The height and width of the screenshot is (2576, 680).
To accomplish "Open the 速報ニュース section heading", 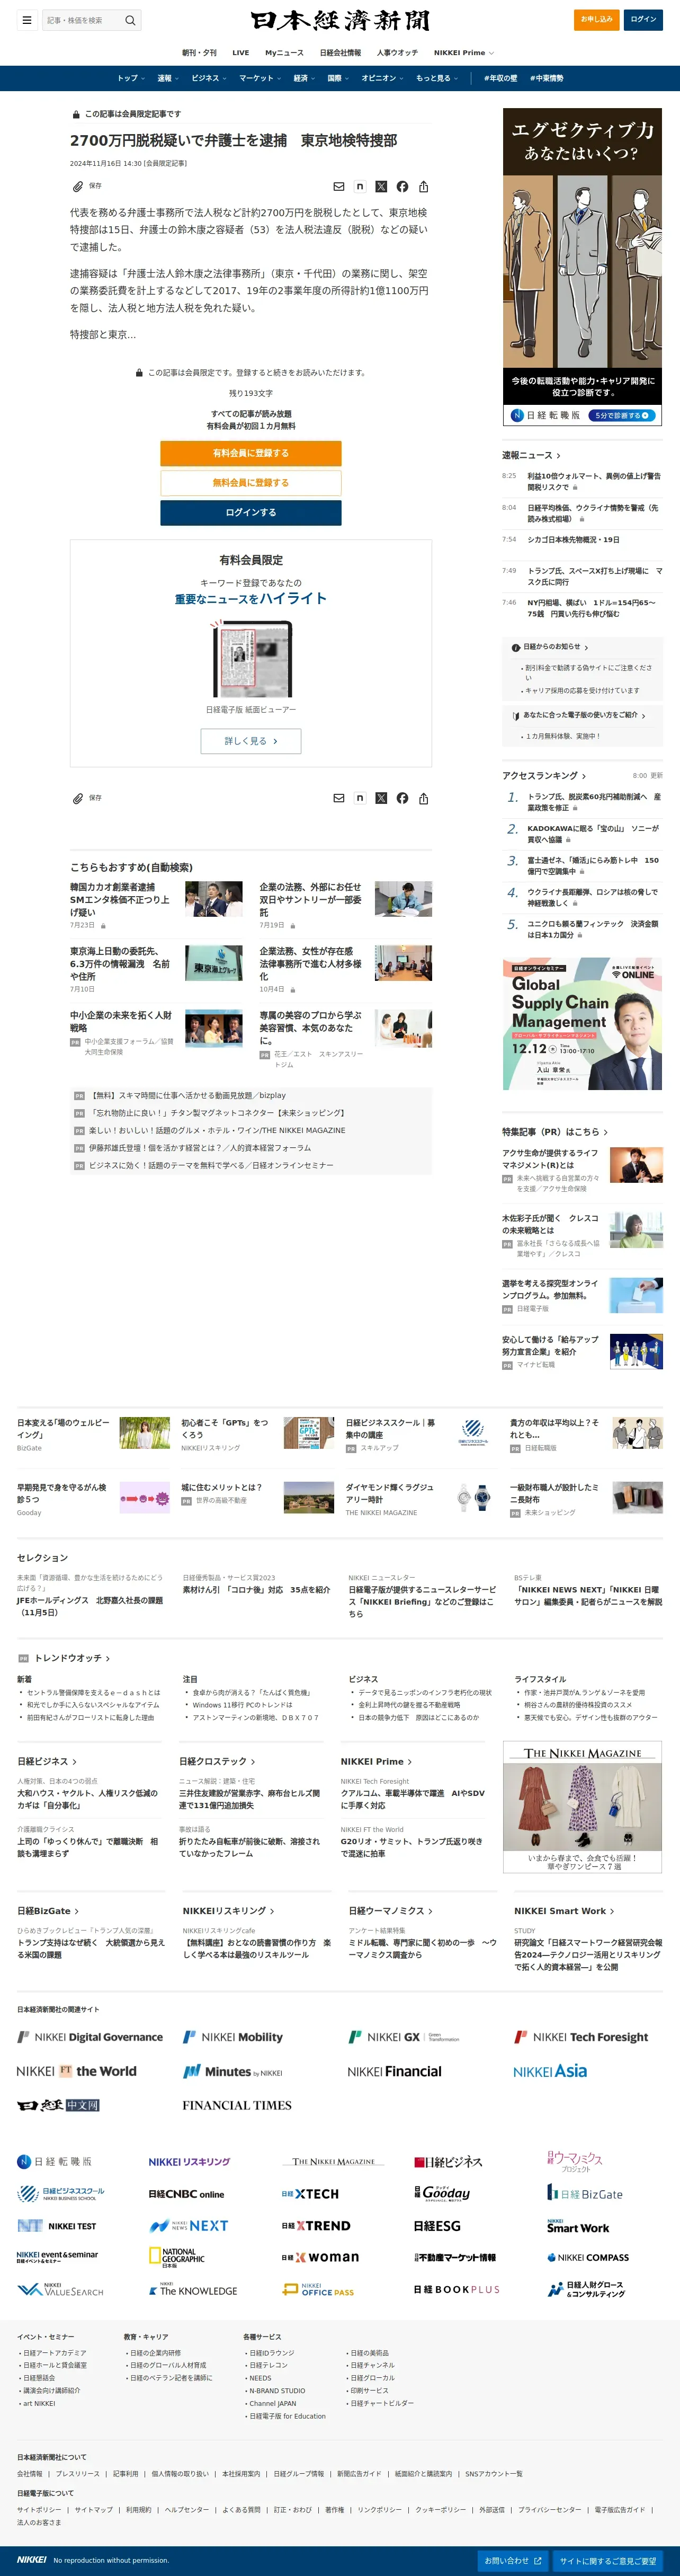I will pos(531,455).
